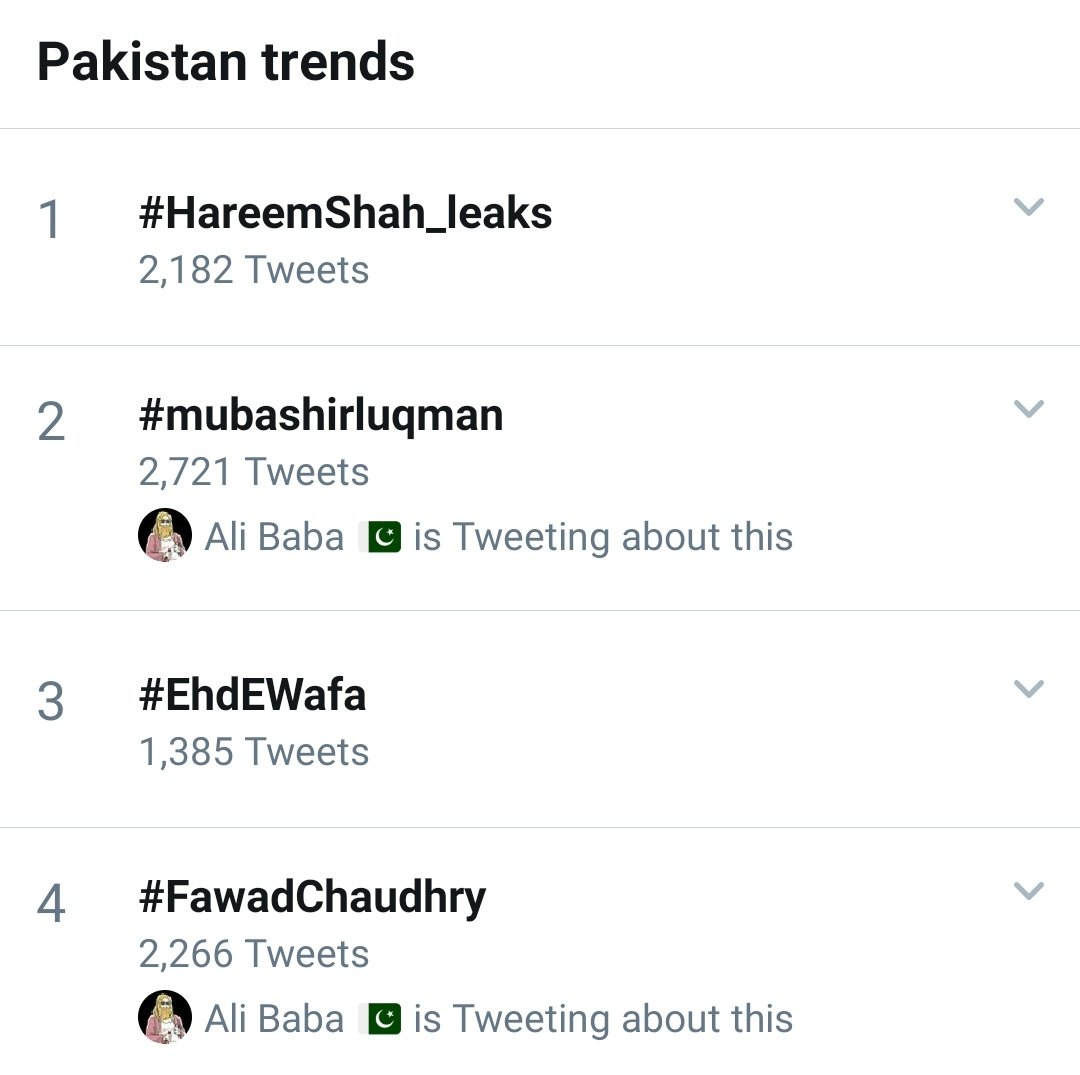1080x1075 pixels.
Task: Open chevron beside #FawadChaudhry trend
Action: (x=1028, y=891)
